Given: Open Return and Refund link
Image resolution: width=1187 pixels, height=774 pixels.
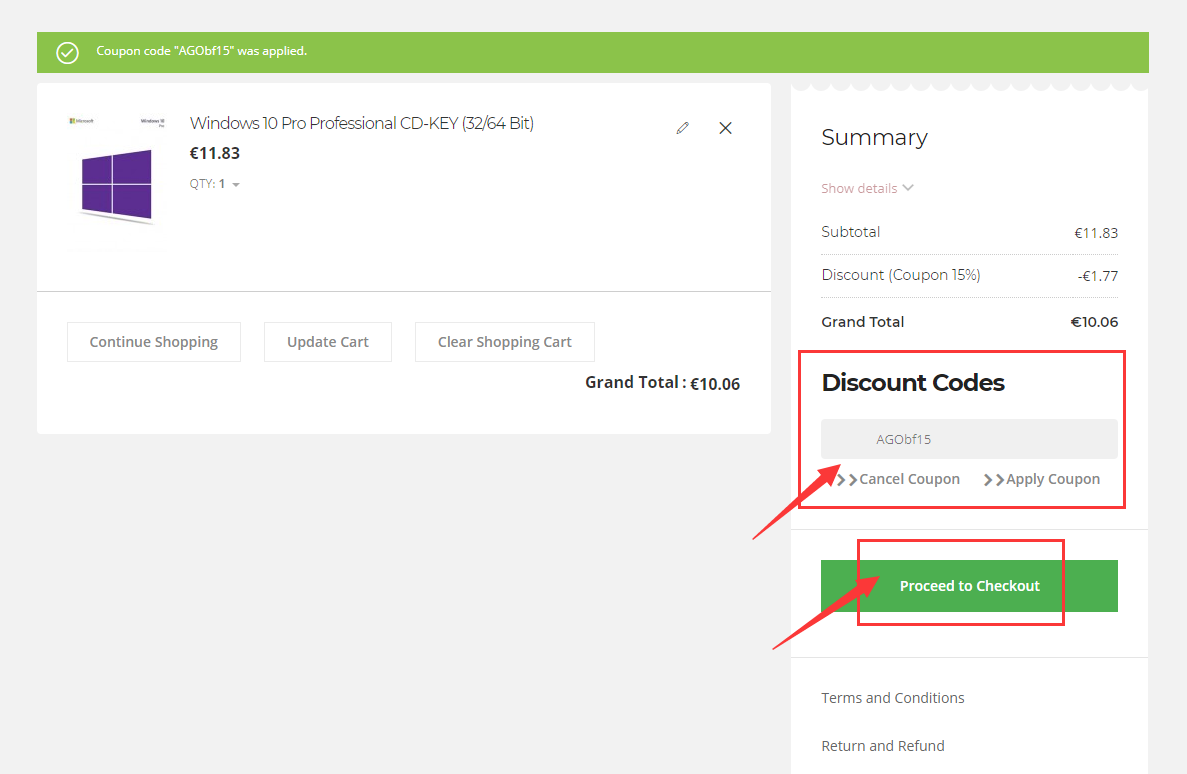Looking at the screenshot, I should tap(883, 746).
